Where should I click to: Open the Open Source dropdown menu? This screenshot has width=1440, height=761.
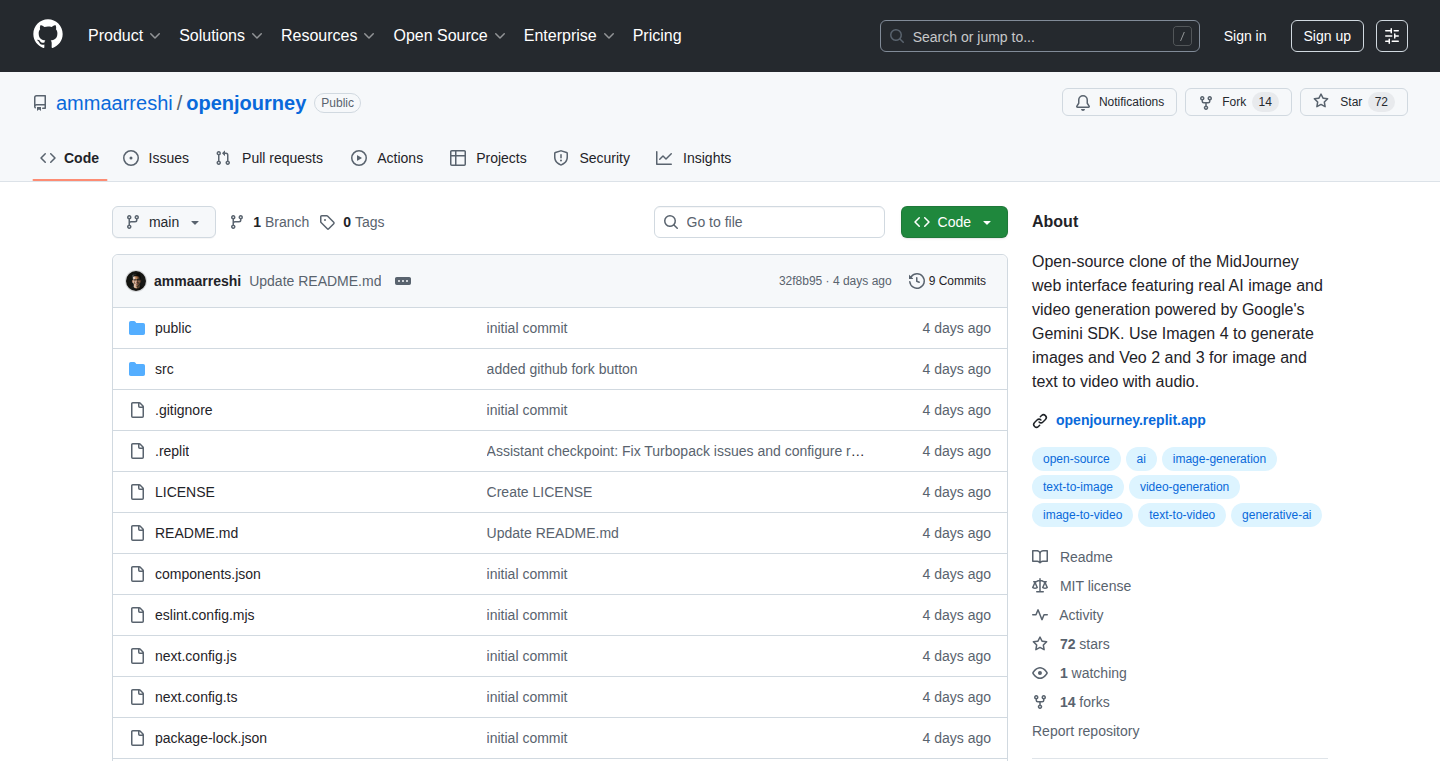pos(449,35)
